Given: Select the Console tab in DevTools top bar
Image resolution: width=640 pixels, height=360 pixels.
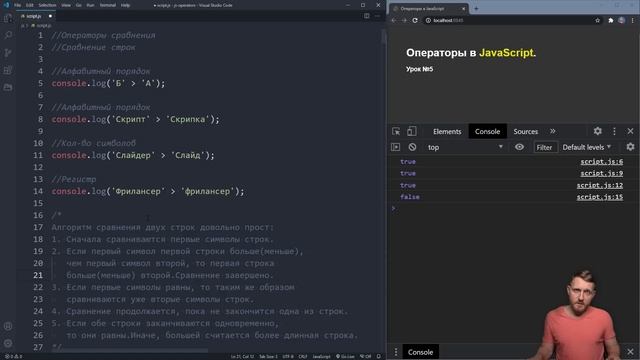Looking at the screenshot, I should [x=487, y=131].
